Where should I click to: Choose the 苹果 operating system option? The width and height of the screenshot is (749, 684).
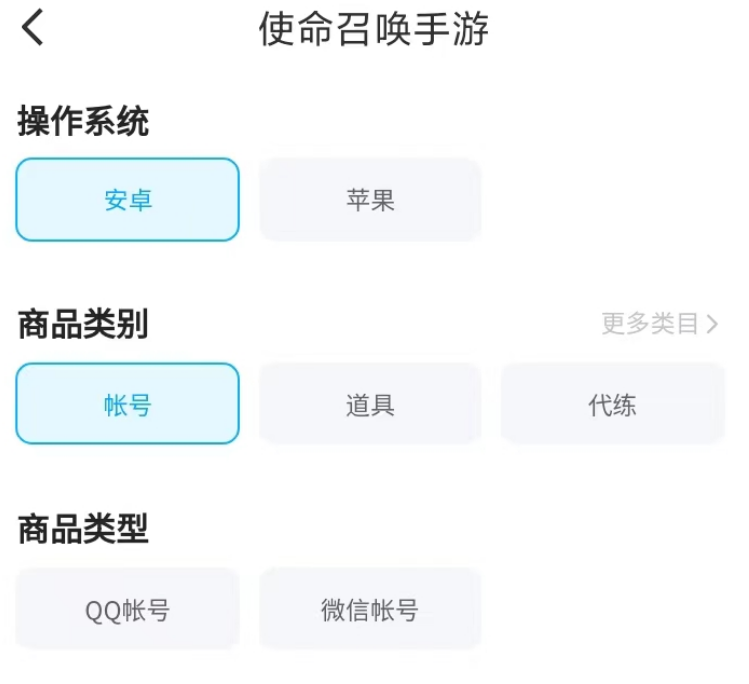point(370,200)
